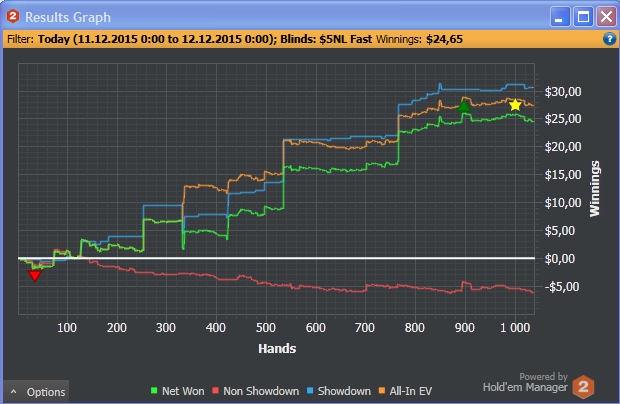Toggle the Showdown legend entry
The image size is (620, 404).
(x=339, y=391)
